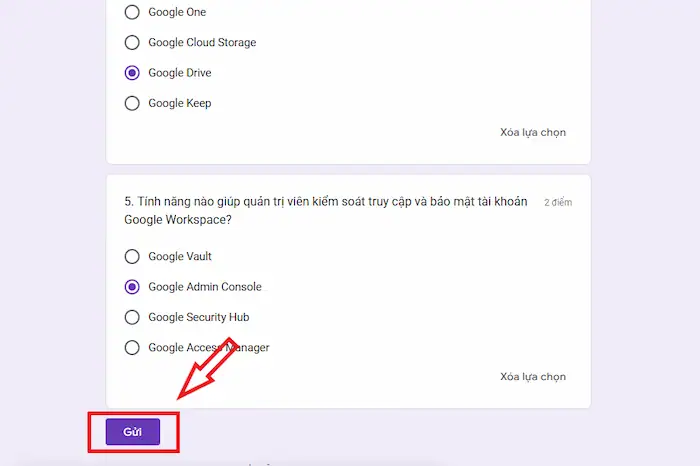Click the 'Google One' label text
The height and width of the screenshot is (466, 700).
pyautogui.click(x=177, y=12)
